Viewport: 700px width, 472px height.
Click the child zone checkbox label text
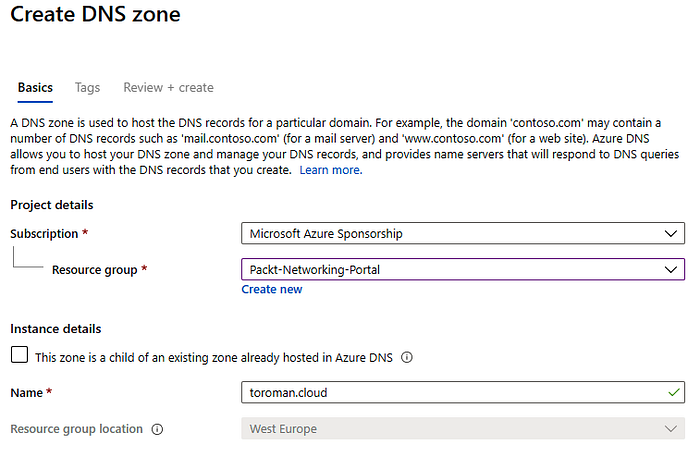click(x=214, y=358)
